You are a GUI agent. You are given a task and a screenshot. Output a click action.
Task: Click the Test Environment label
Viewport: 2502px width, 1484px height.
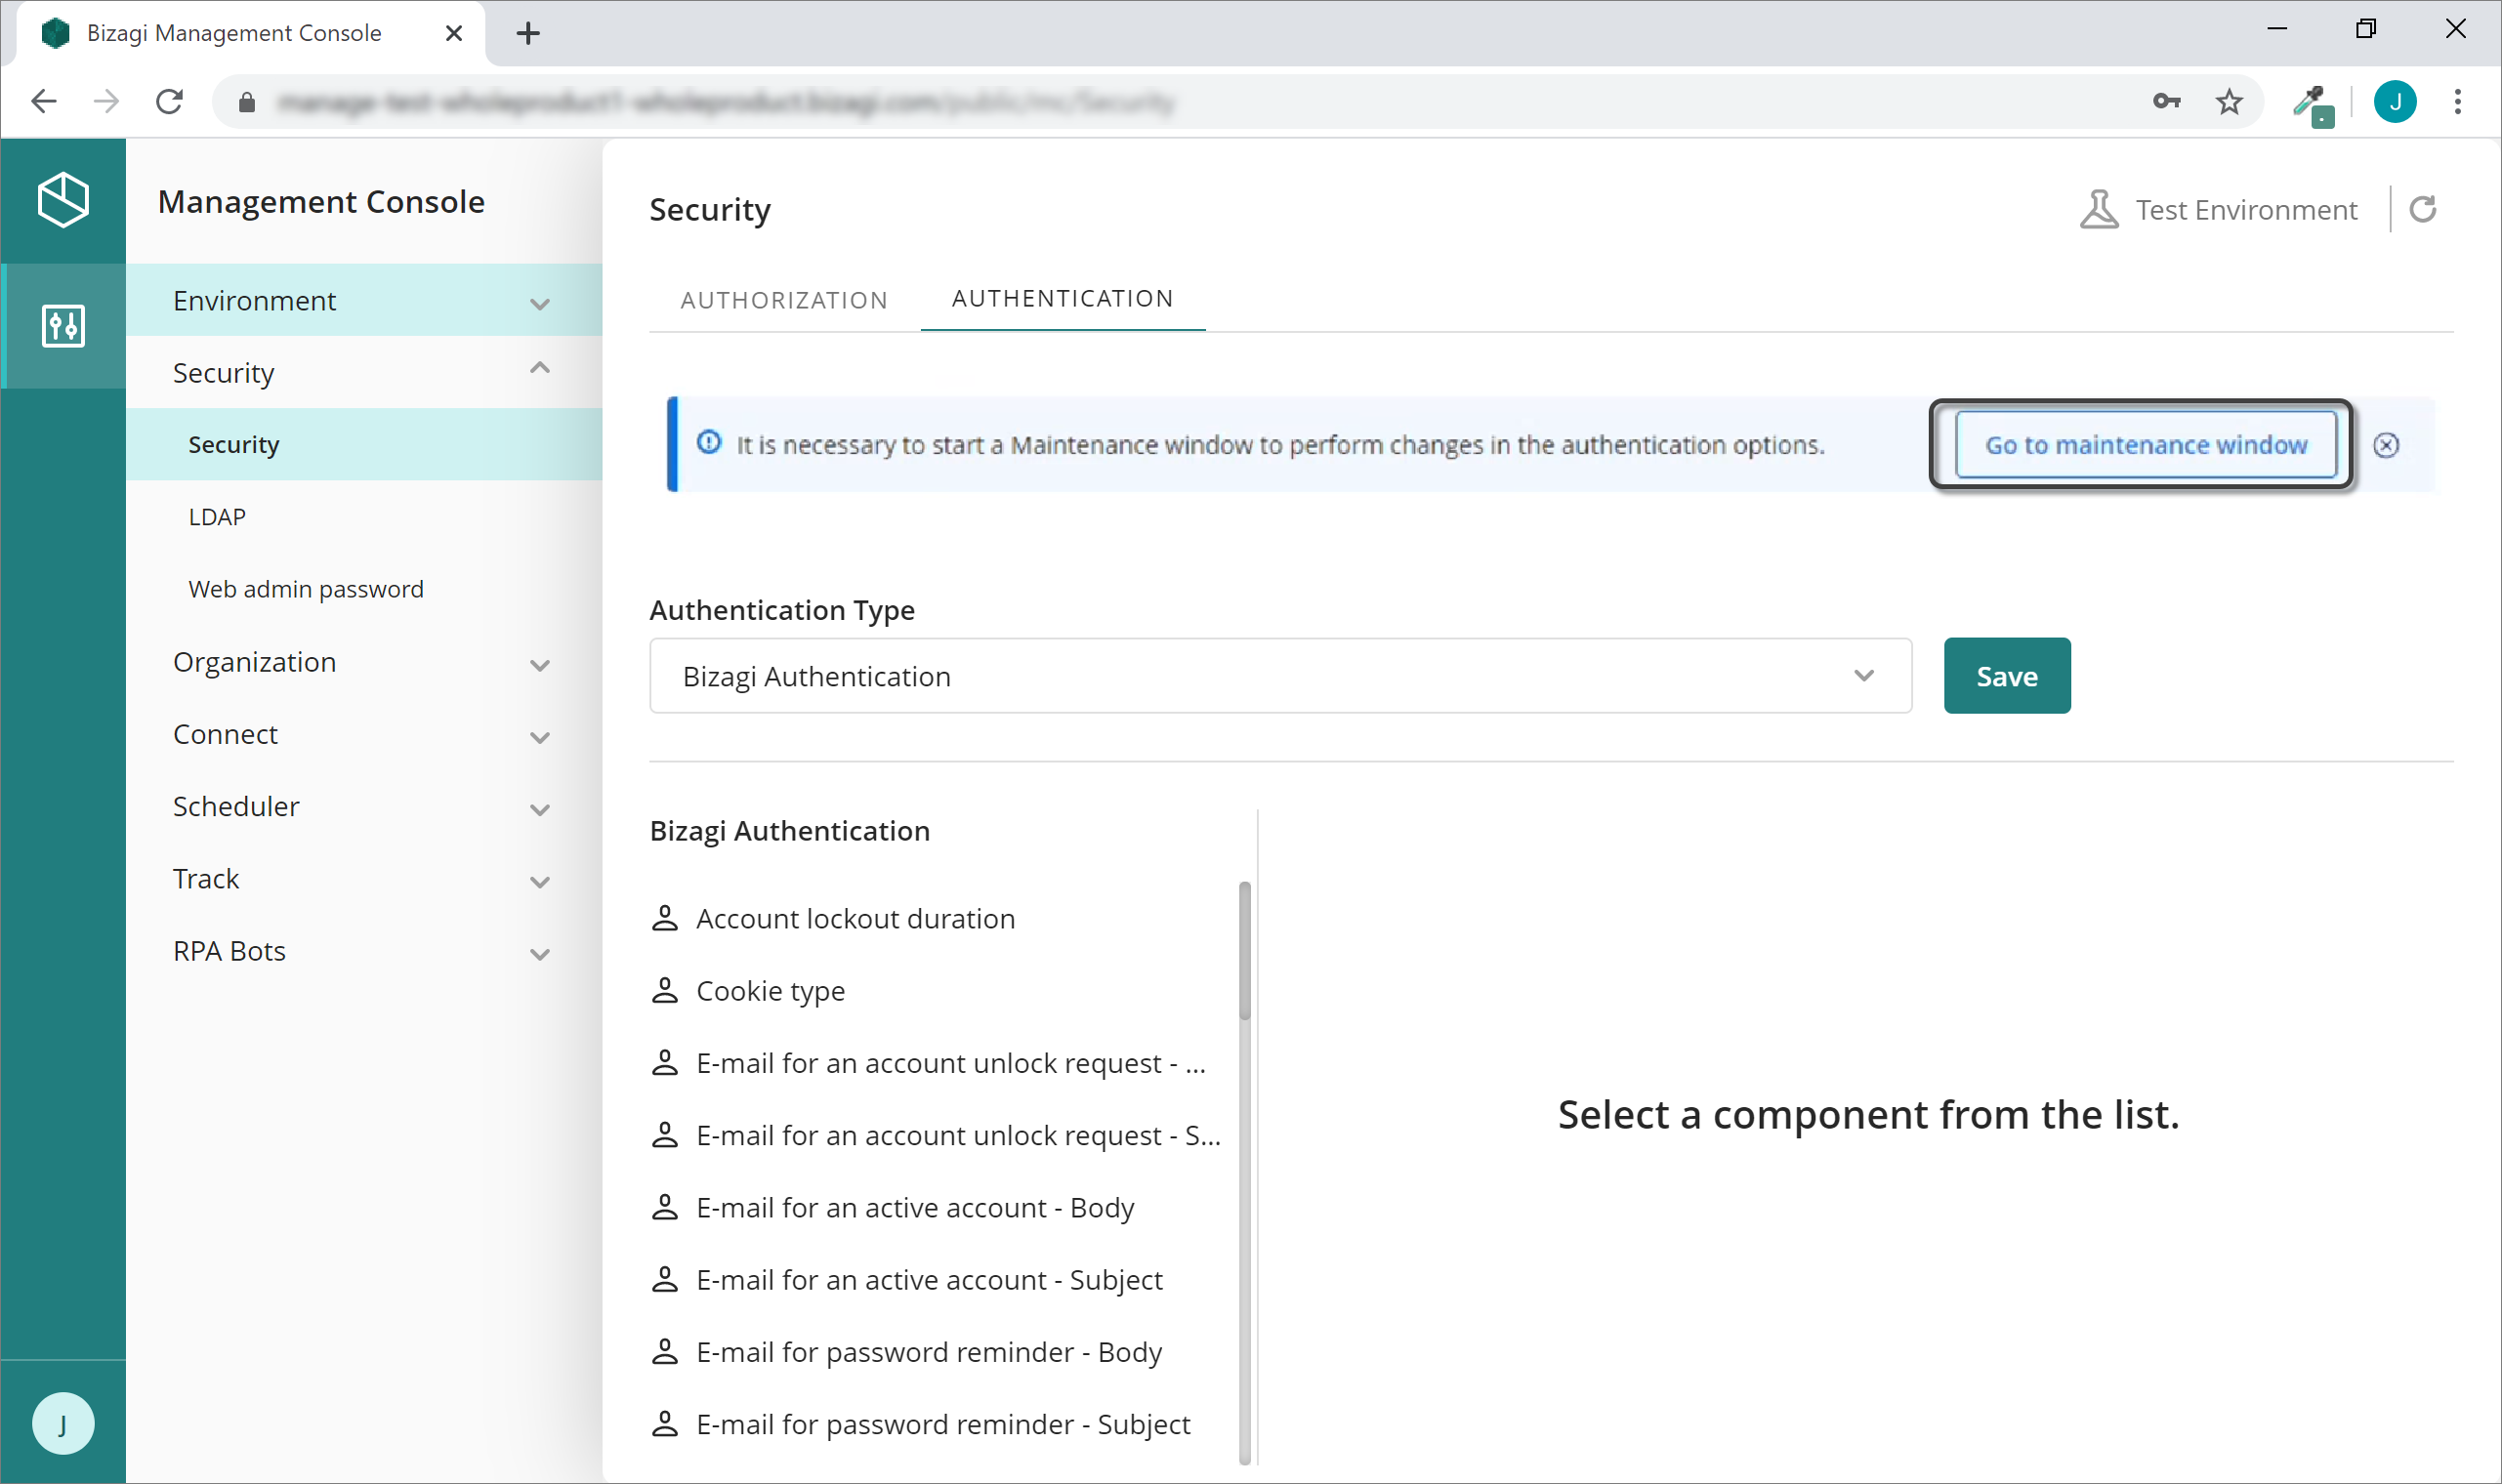2246,209
